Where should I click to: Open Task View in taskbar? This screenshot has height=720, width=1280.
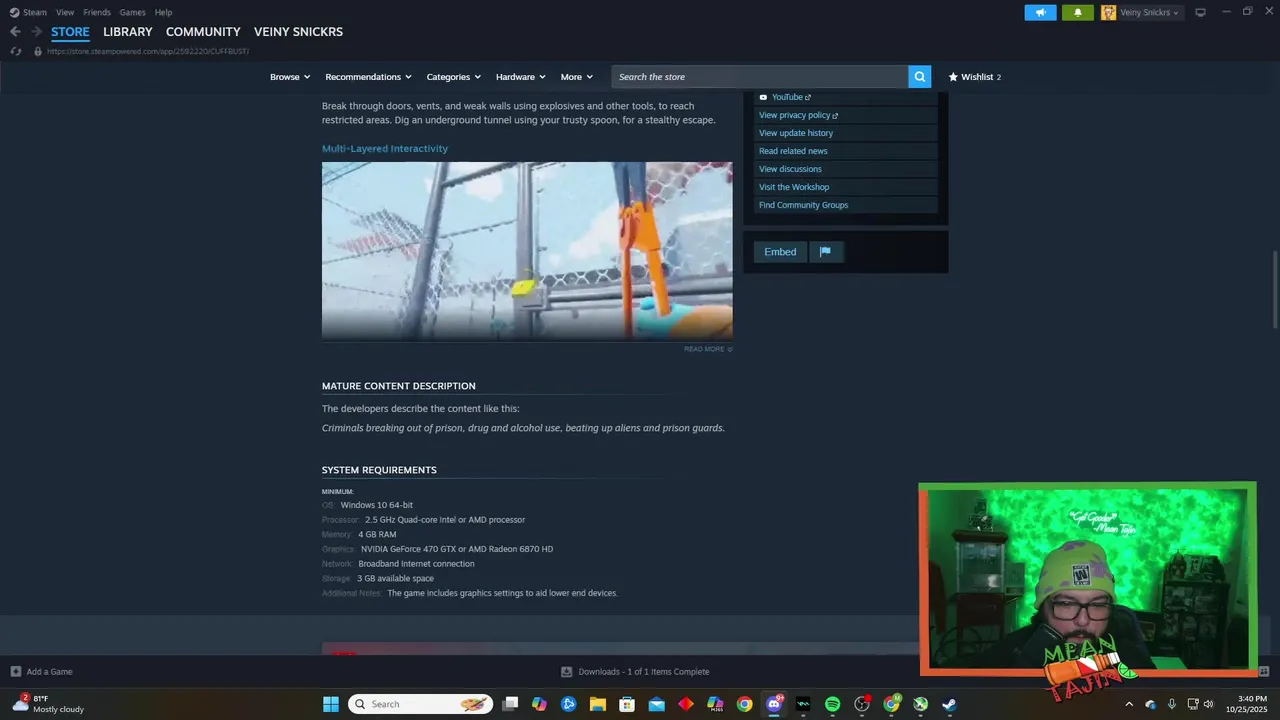click(x=510, y=704)
